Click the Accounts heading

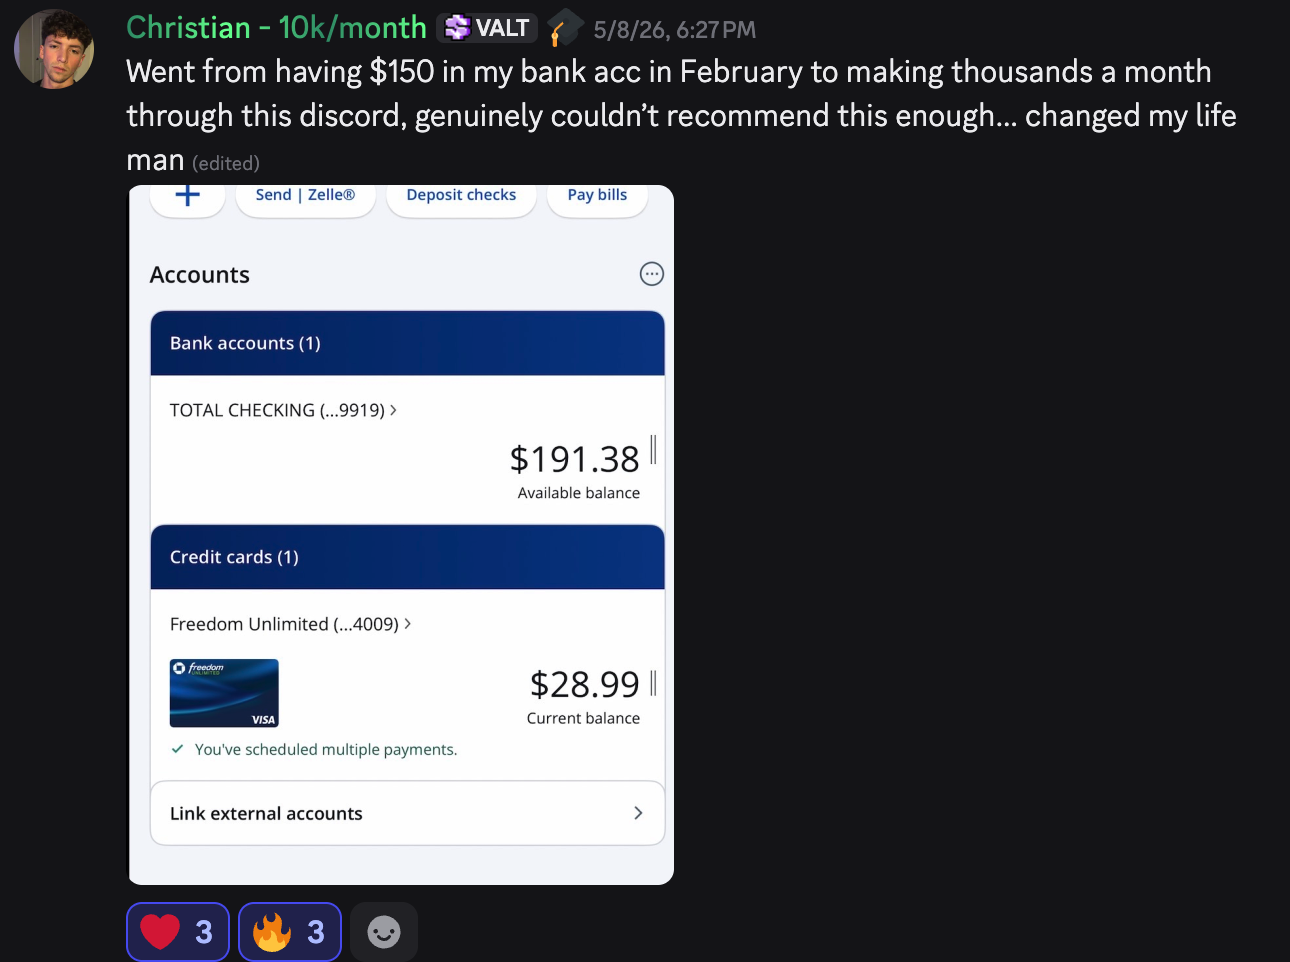pyautogui.click(x=200, y=275)
